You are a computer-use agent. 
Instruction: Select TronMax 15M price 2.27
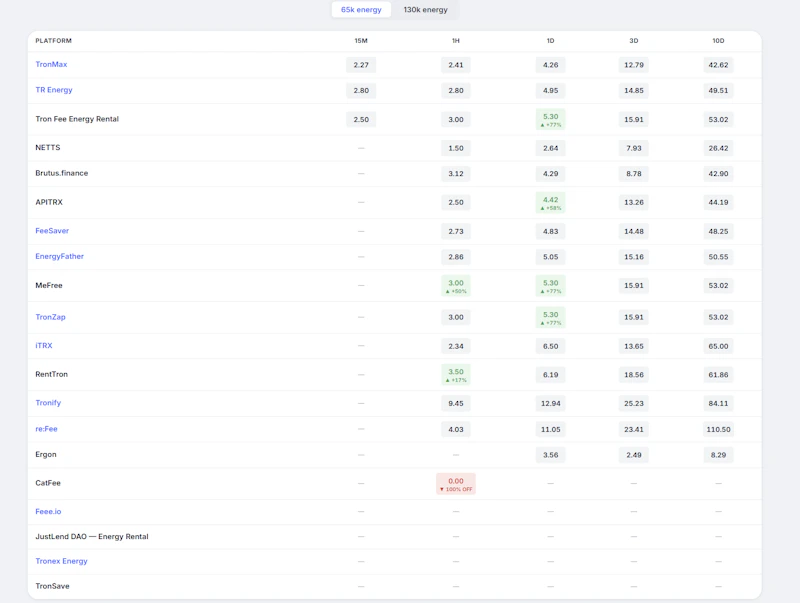[x=361, y=65]
